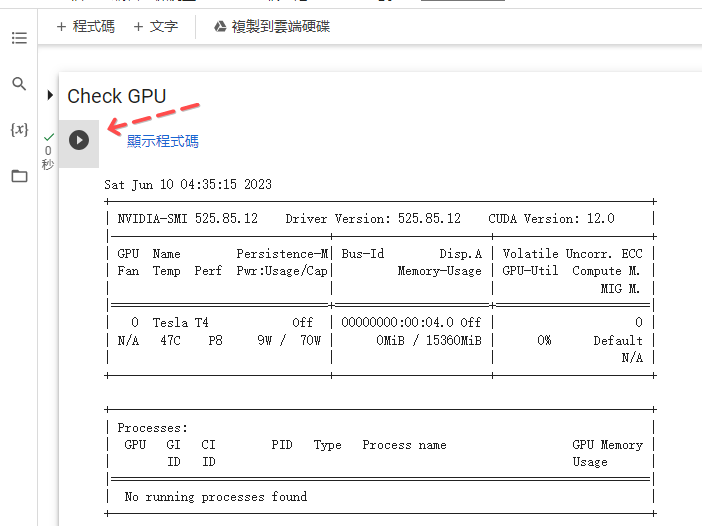Click the 15360MiB memory usage value
The image size is (702, 526).
pyautogui.click(x=450, y=341)
